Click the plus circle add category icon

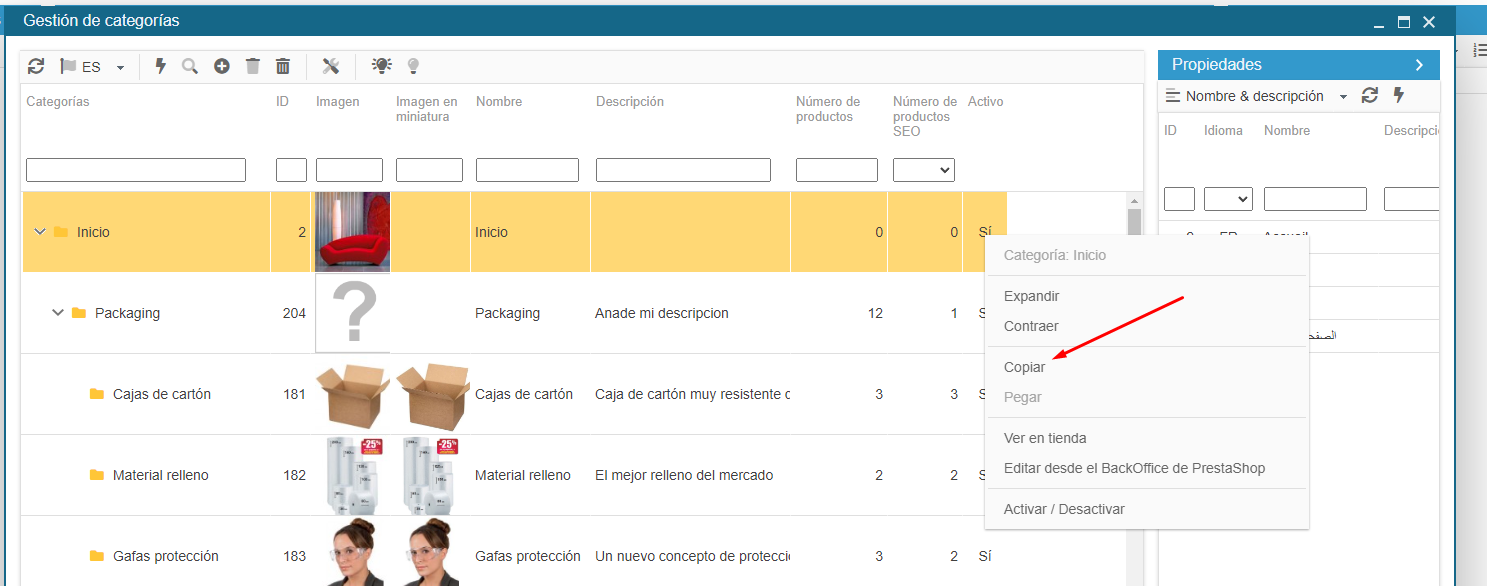point(222,66)
